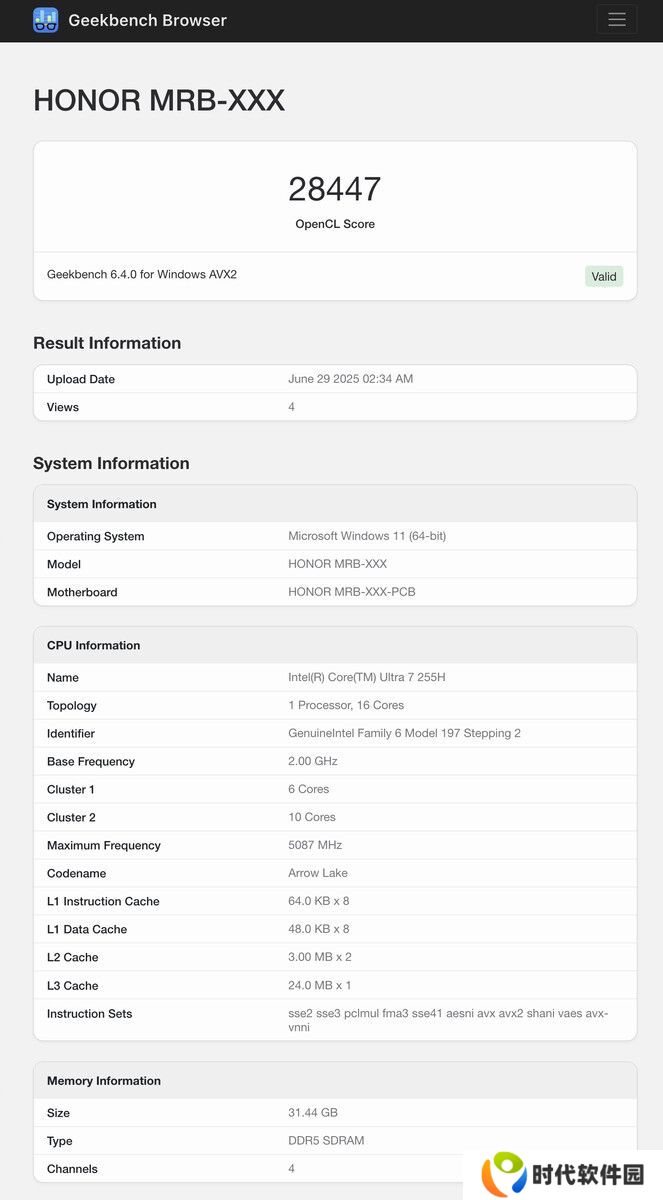The width and height of the screenshot is (663, 1200).
Task: Select upload date 'June 29 2025 02:34 AM'
Action: click(351, 379)
